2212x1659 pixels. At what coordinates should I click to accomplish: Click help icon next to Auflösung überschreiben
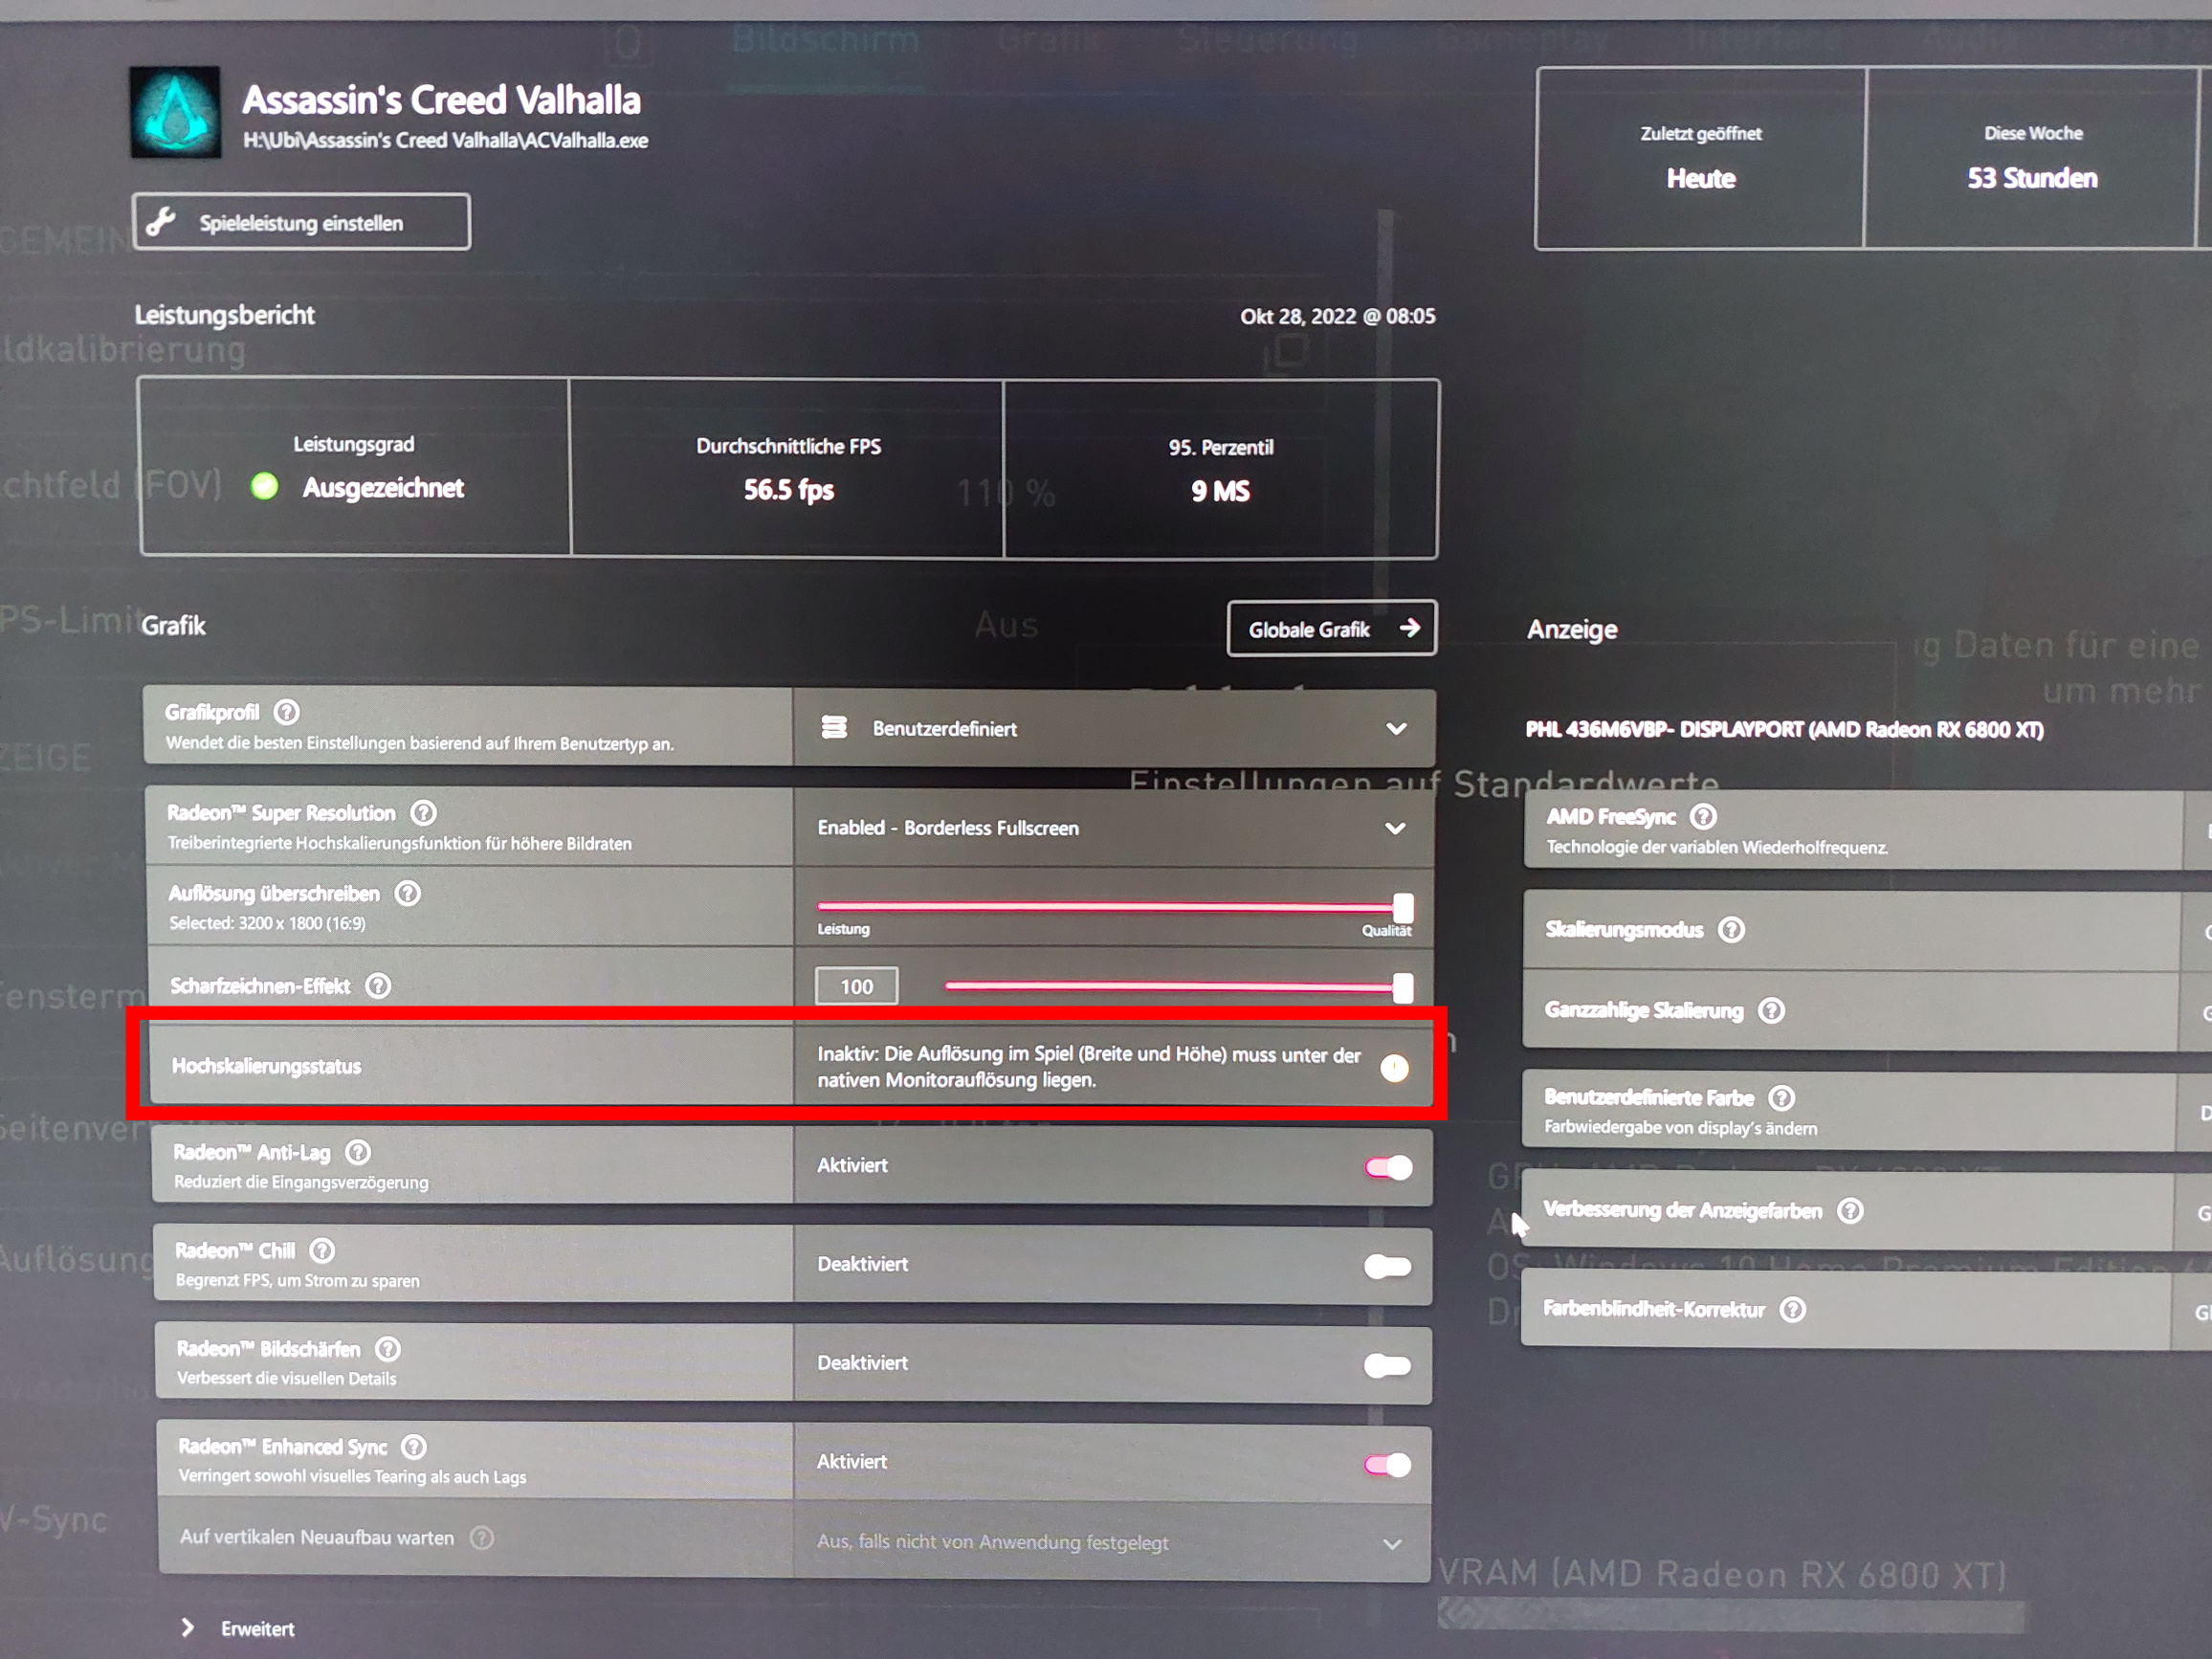(x=408, y=893)
